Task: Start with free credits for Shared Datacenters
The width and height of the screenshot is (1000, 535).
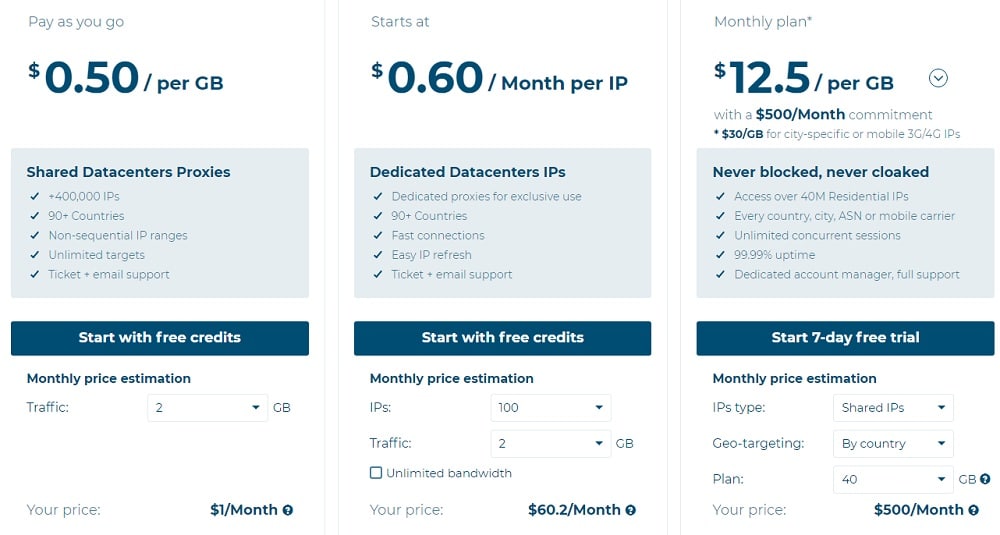Action: (x=159, y=338)
